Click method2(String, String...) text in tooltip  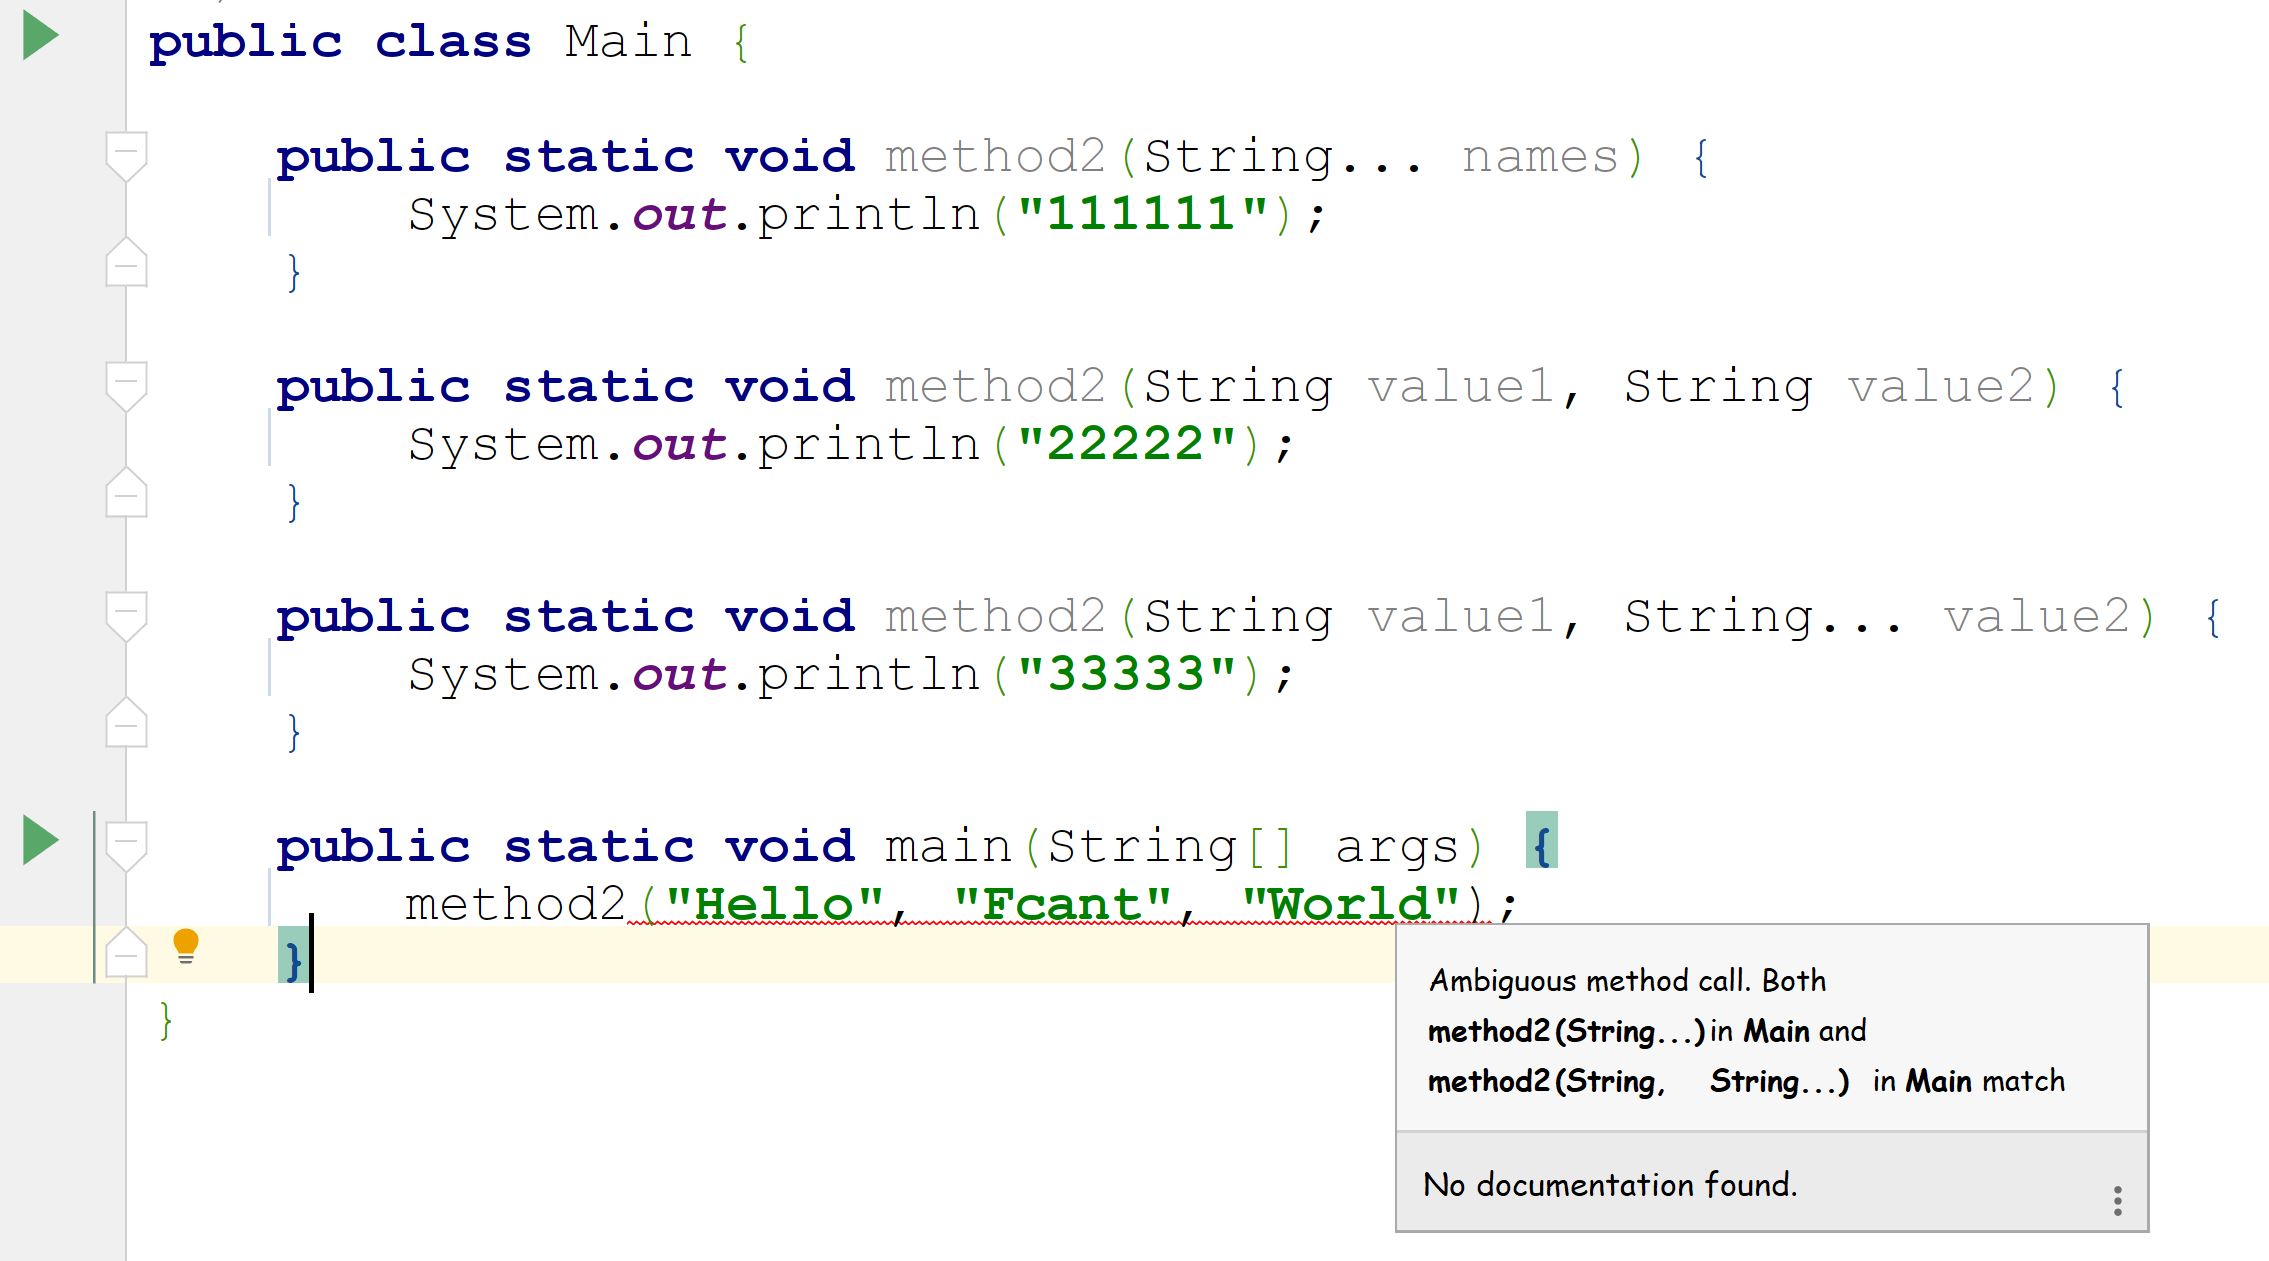point(1638,1081)
